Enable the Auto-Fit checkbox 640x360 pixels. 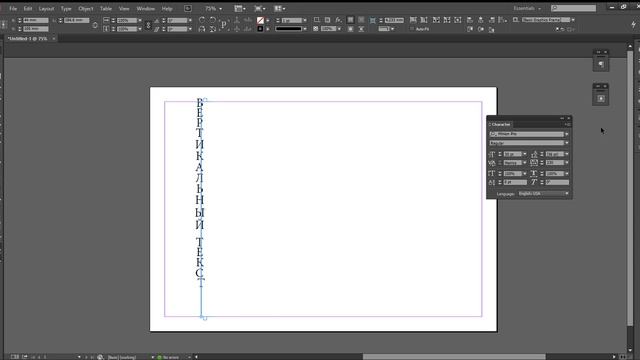412,29
